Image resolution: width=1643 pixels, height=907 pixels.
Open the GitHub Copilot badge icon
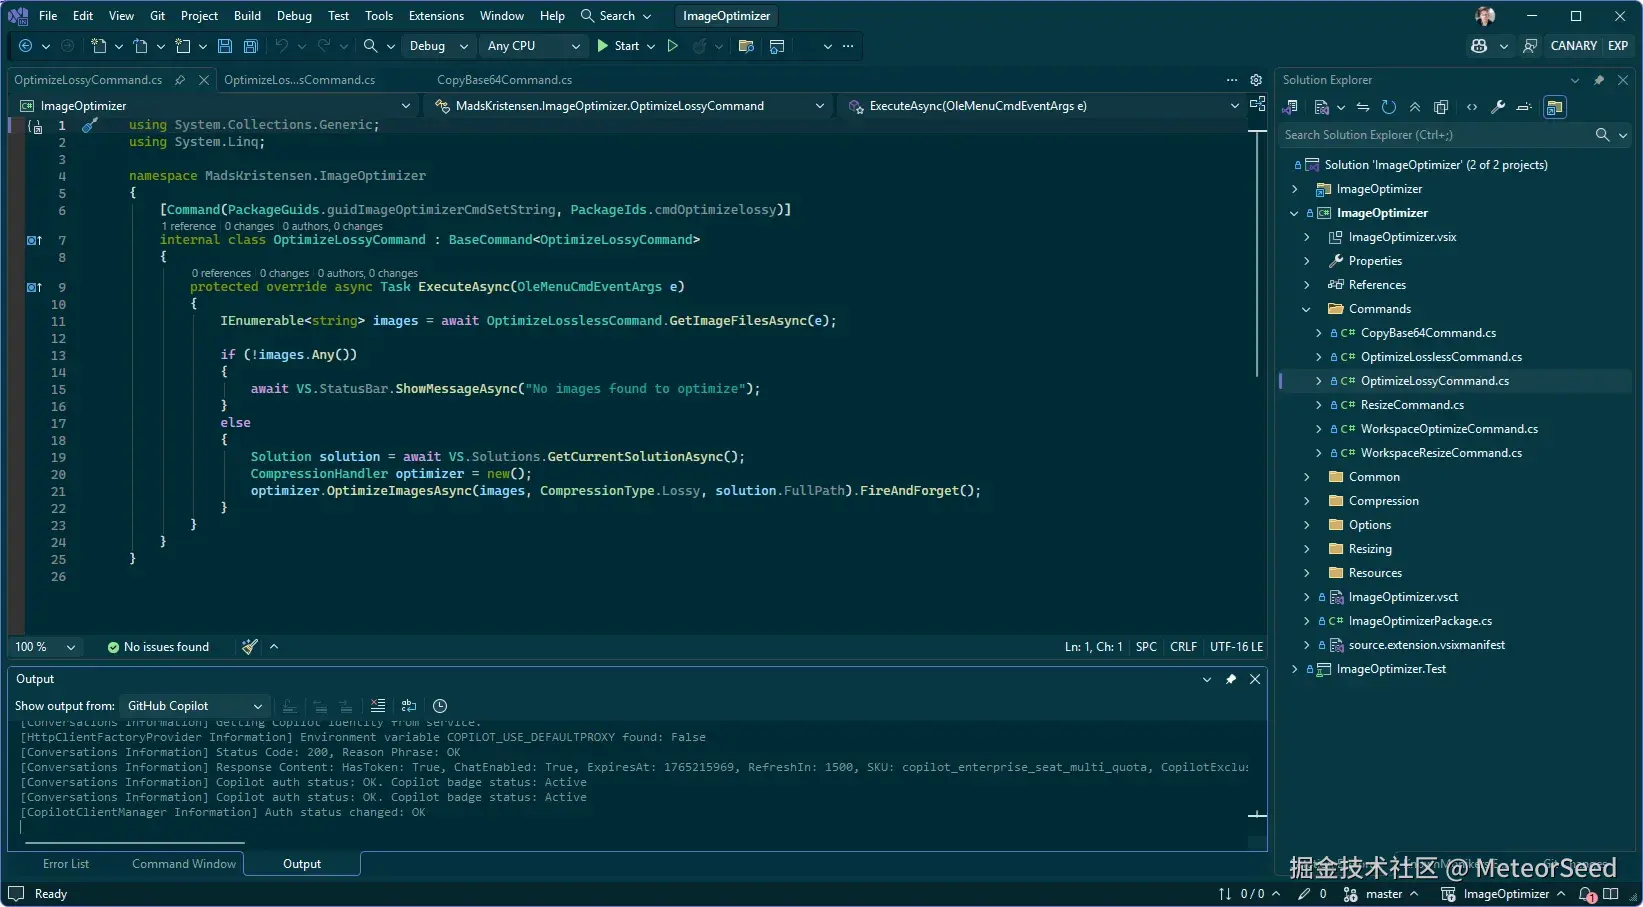[1479, 46]
